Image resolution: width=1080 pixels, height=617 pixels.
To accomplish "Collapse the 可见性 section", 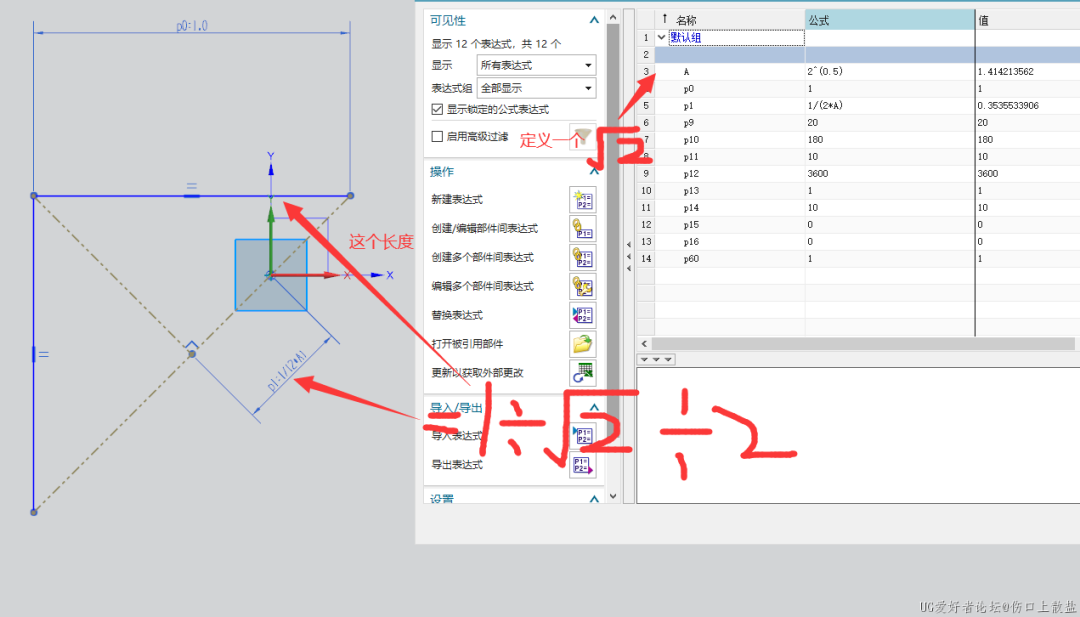I will (x=594, y=20).
